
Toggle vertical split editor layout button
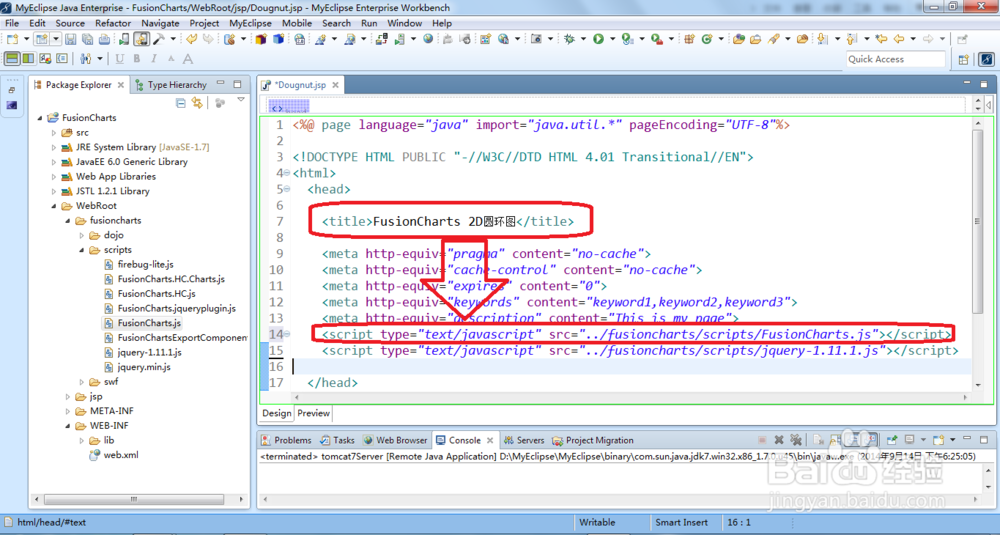(28, 59)
